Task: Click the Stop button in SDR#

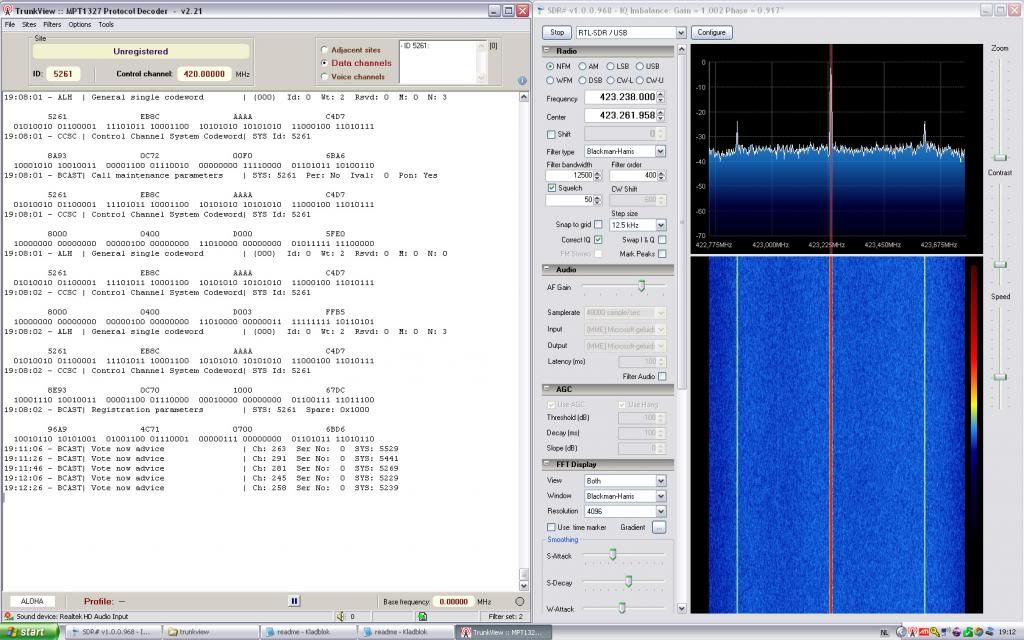Action: point(557,32)
